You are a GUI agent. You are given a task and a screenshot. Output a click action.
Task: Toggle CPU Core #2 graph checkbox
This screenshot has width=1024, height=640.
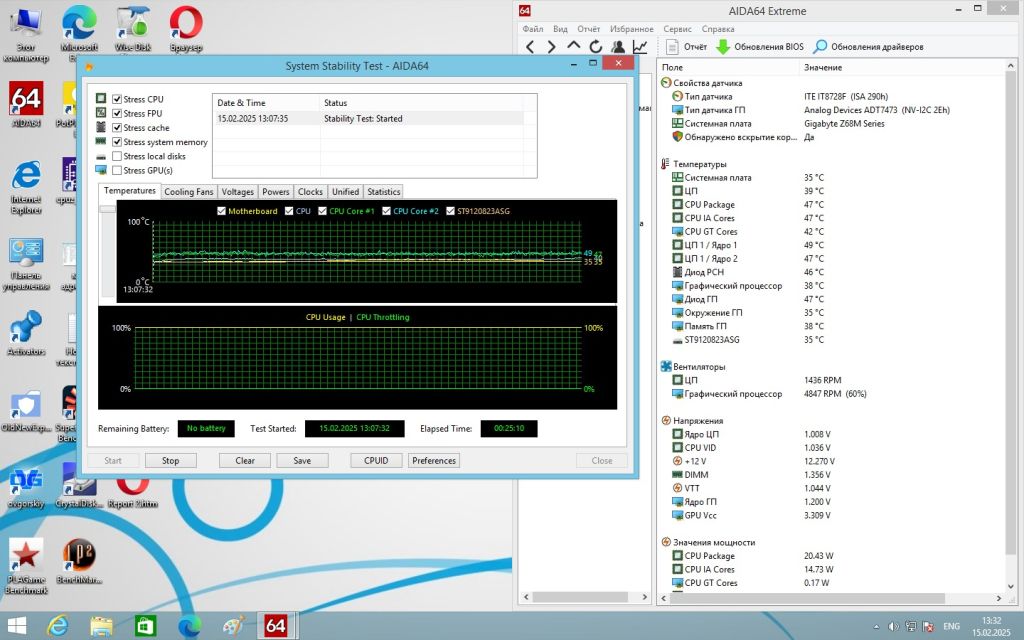387,211
